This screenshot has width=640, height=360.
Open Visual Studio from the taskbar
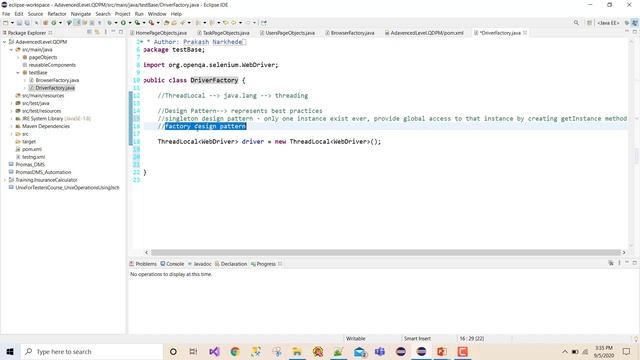pyautogui.click(x=214, y=351)
